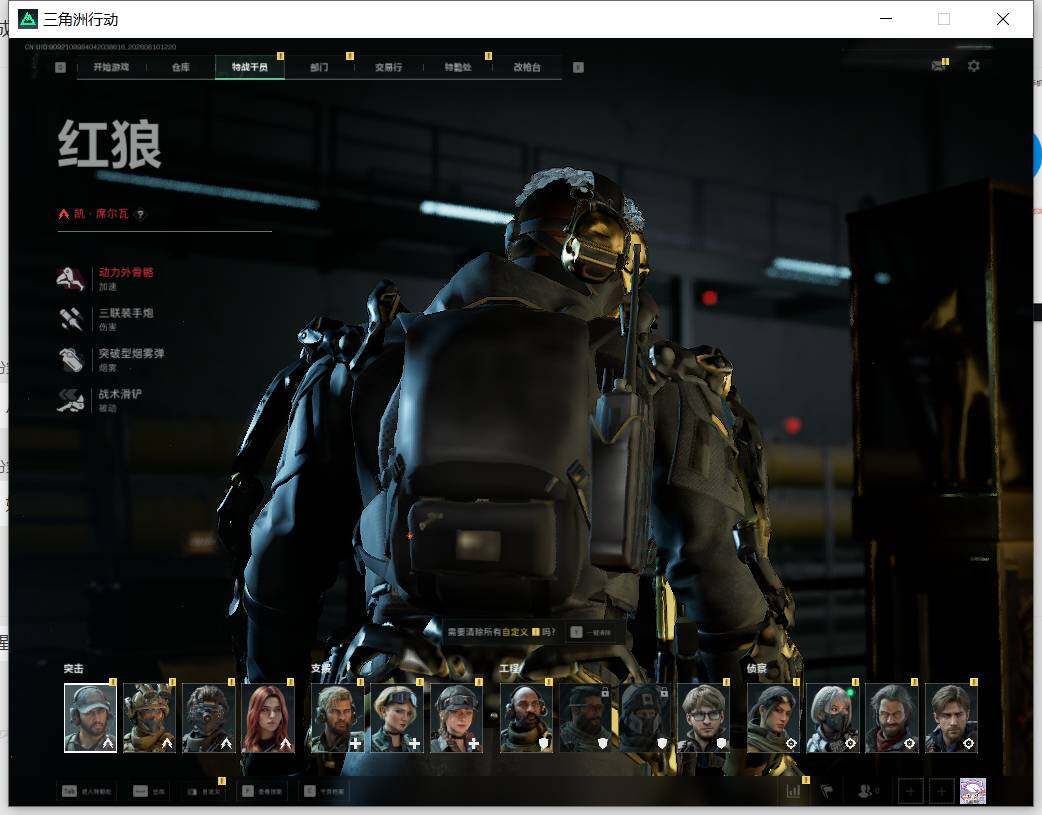Click the first empty squad plus slot
This screenshot has height=815, width=1042.
910,791
